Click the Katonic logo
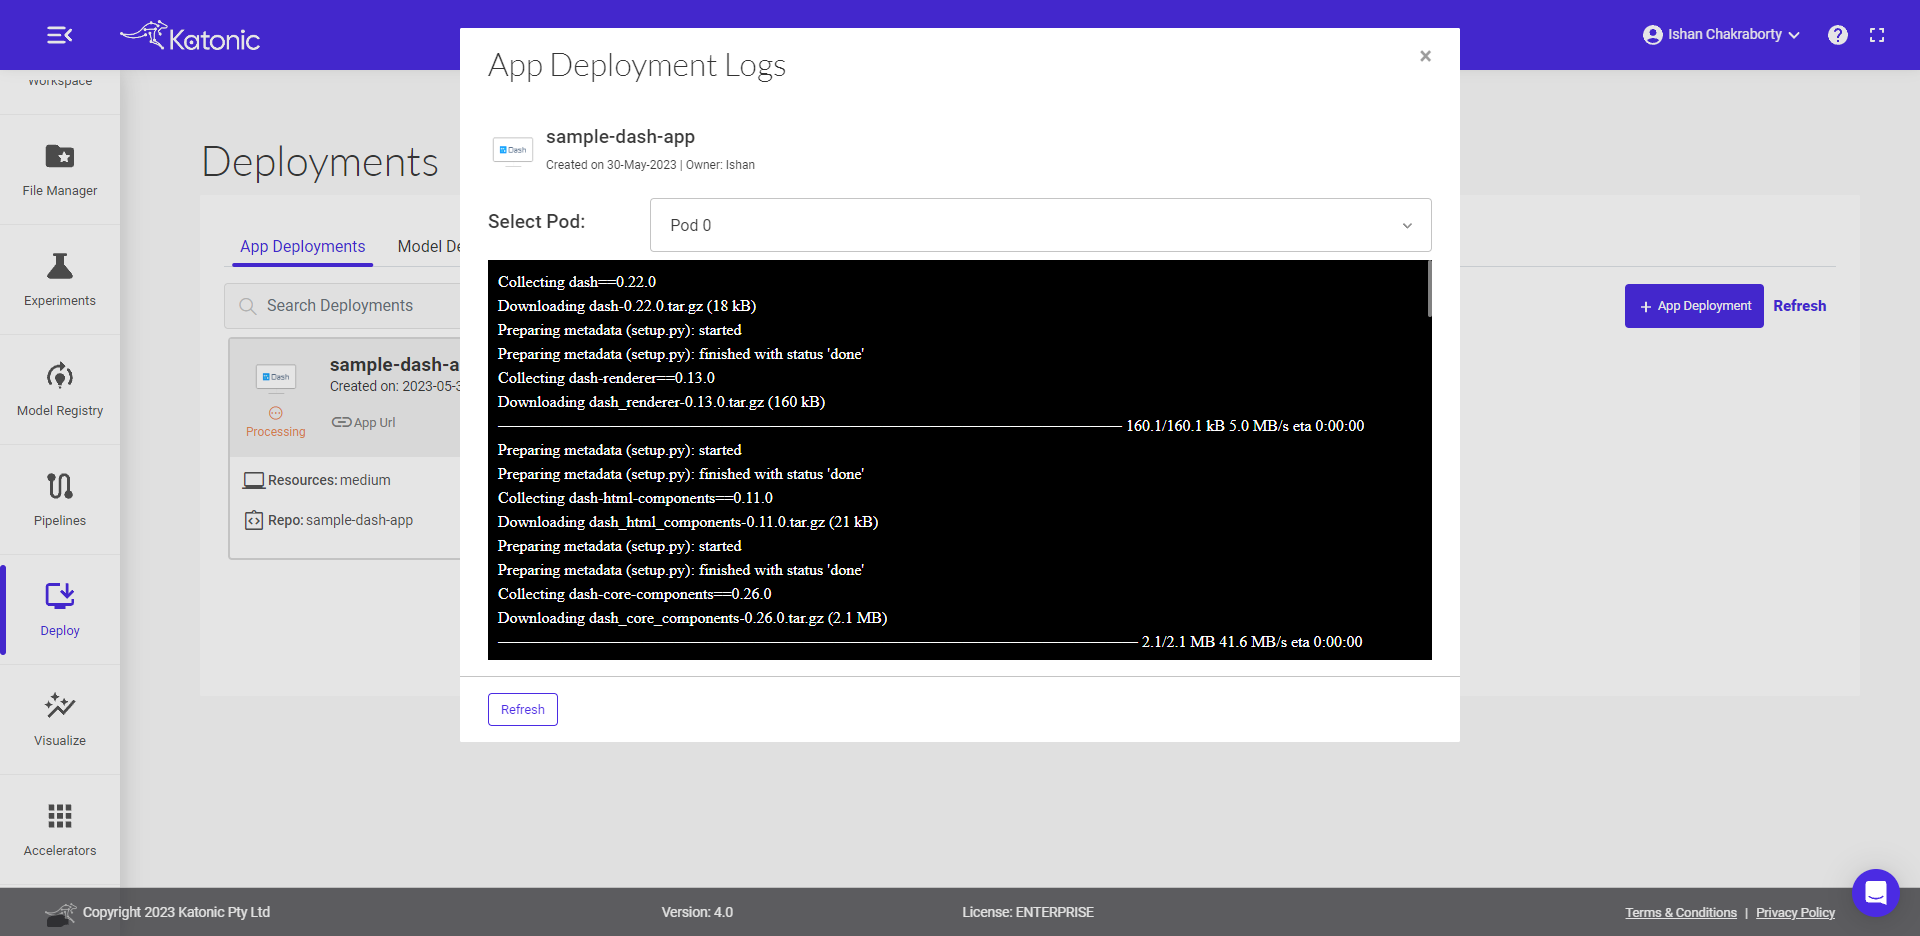The width and height of the screenshot is (1920, 936). pyautogui.click(x=190, y=36)
